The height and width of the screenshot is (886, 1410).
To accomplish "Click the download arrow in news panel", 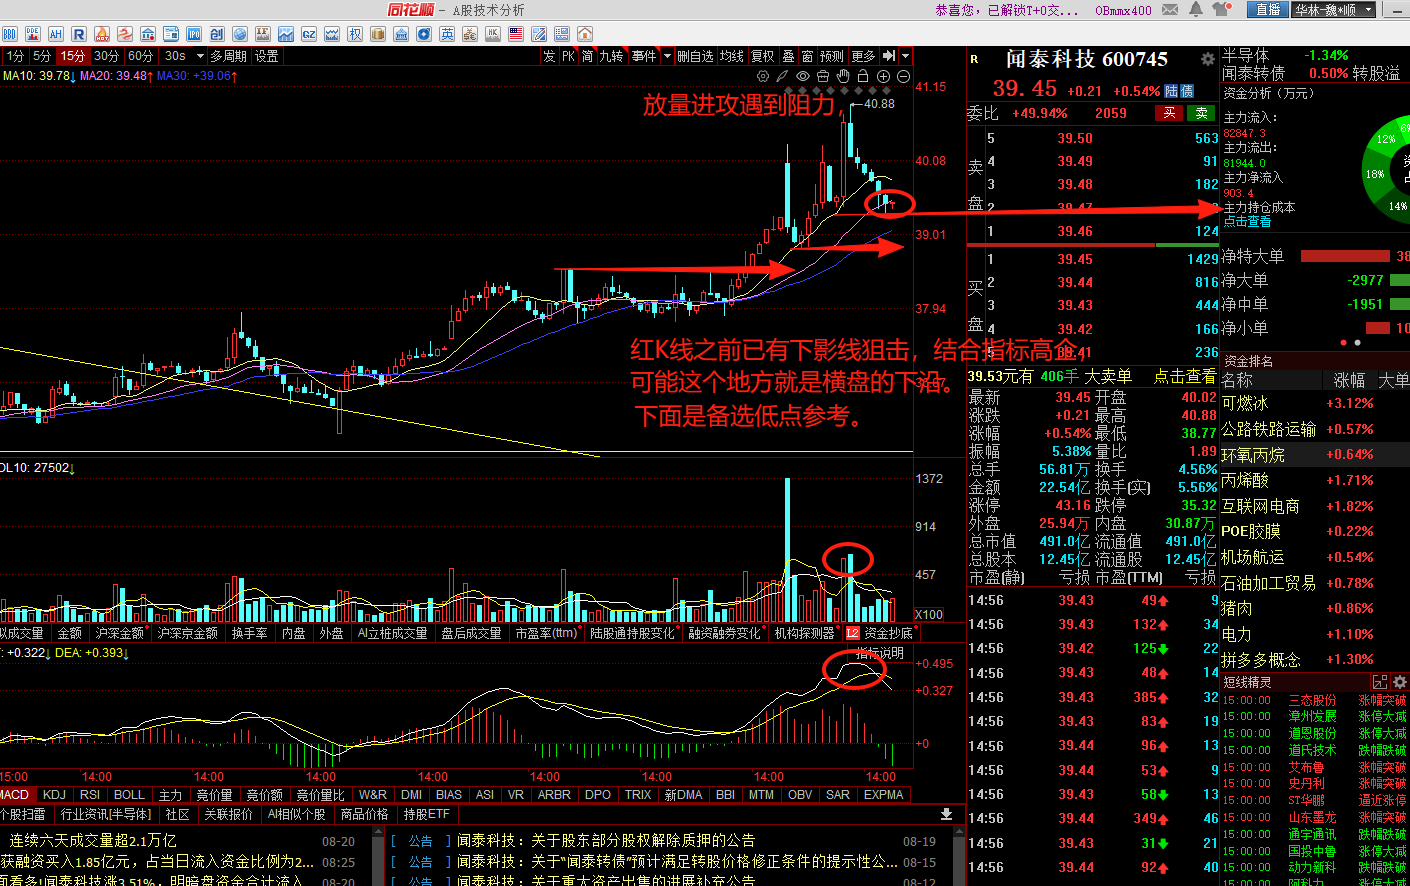I will tap(946, 814).
